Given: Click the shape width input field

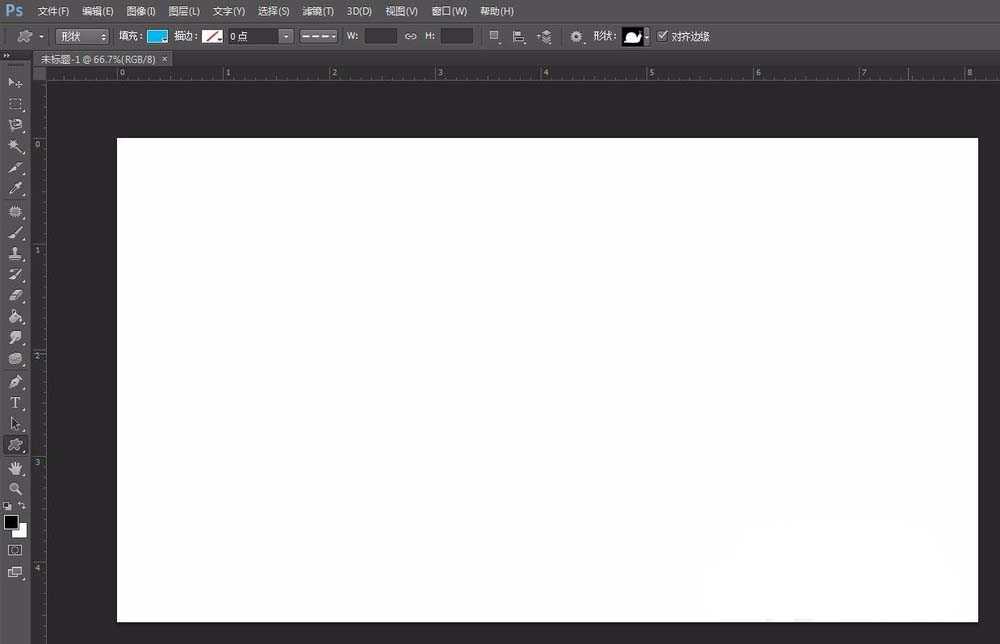Looking at the screenshot, I should click(380, 36).
